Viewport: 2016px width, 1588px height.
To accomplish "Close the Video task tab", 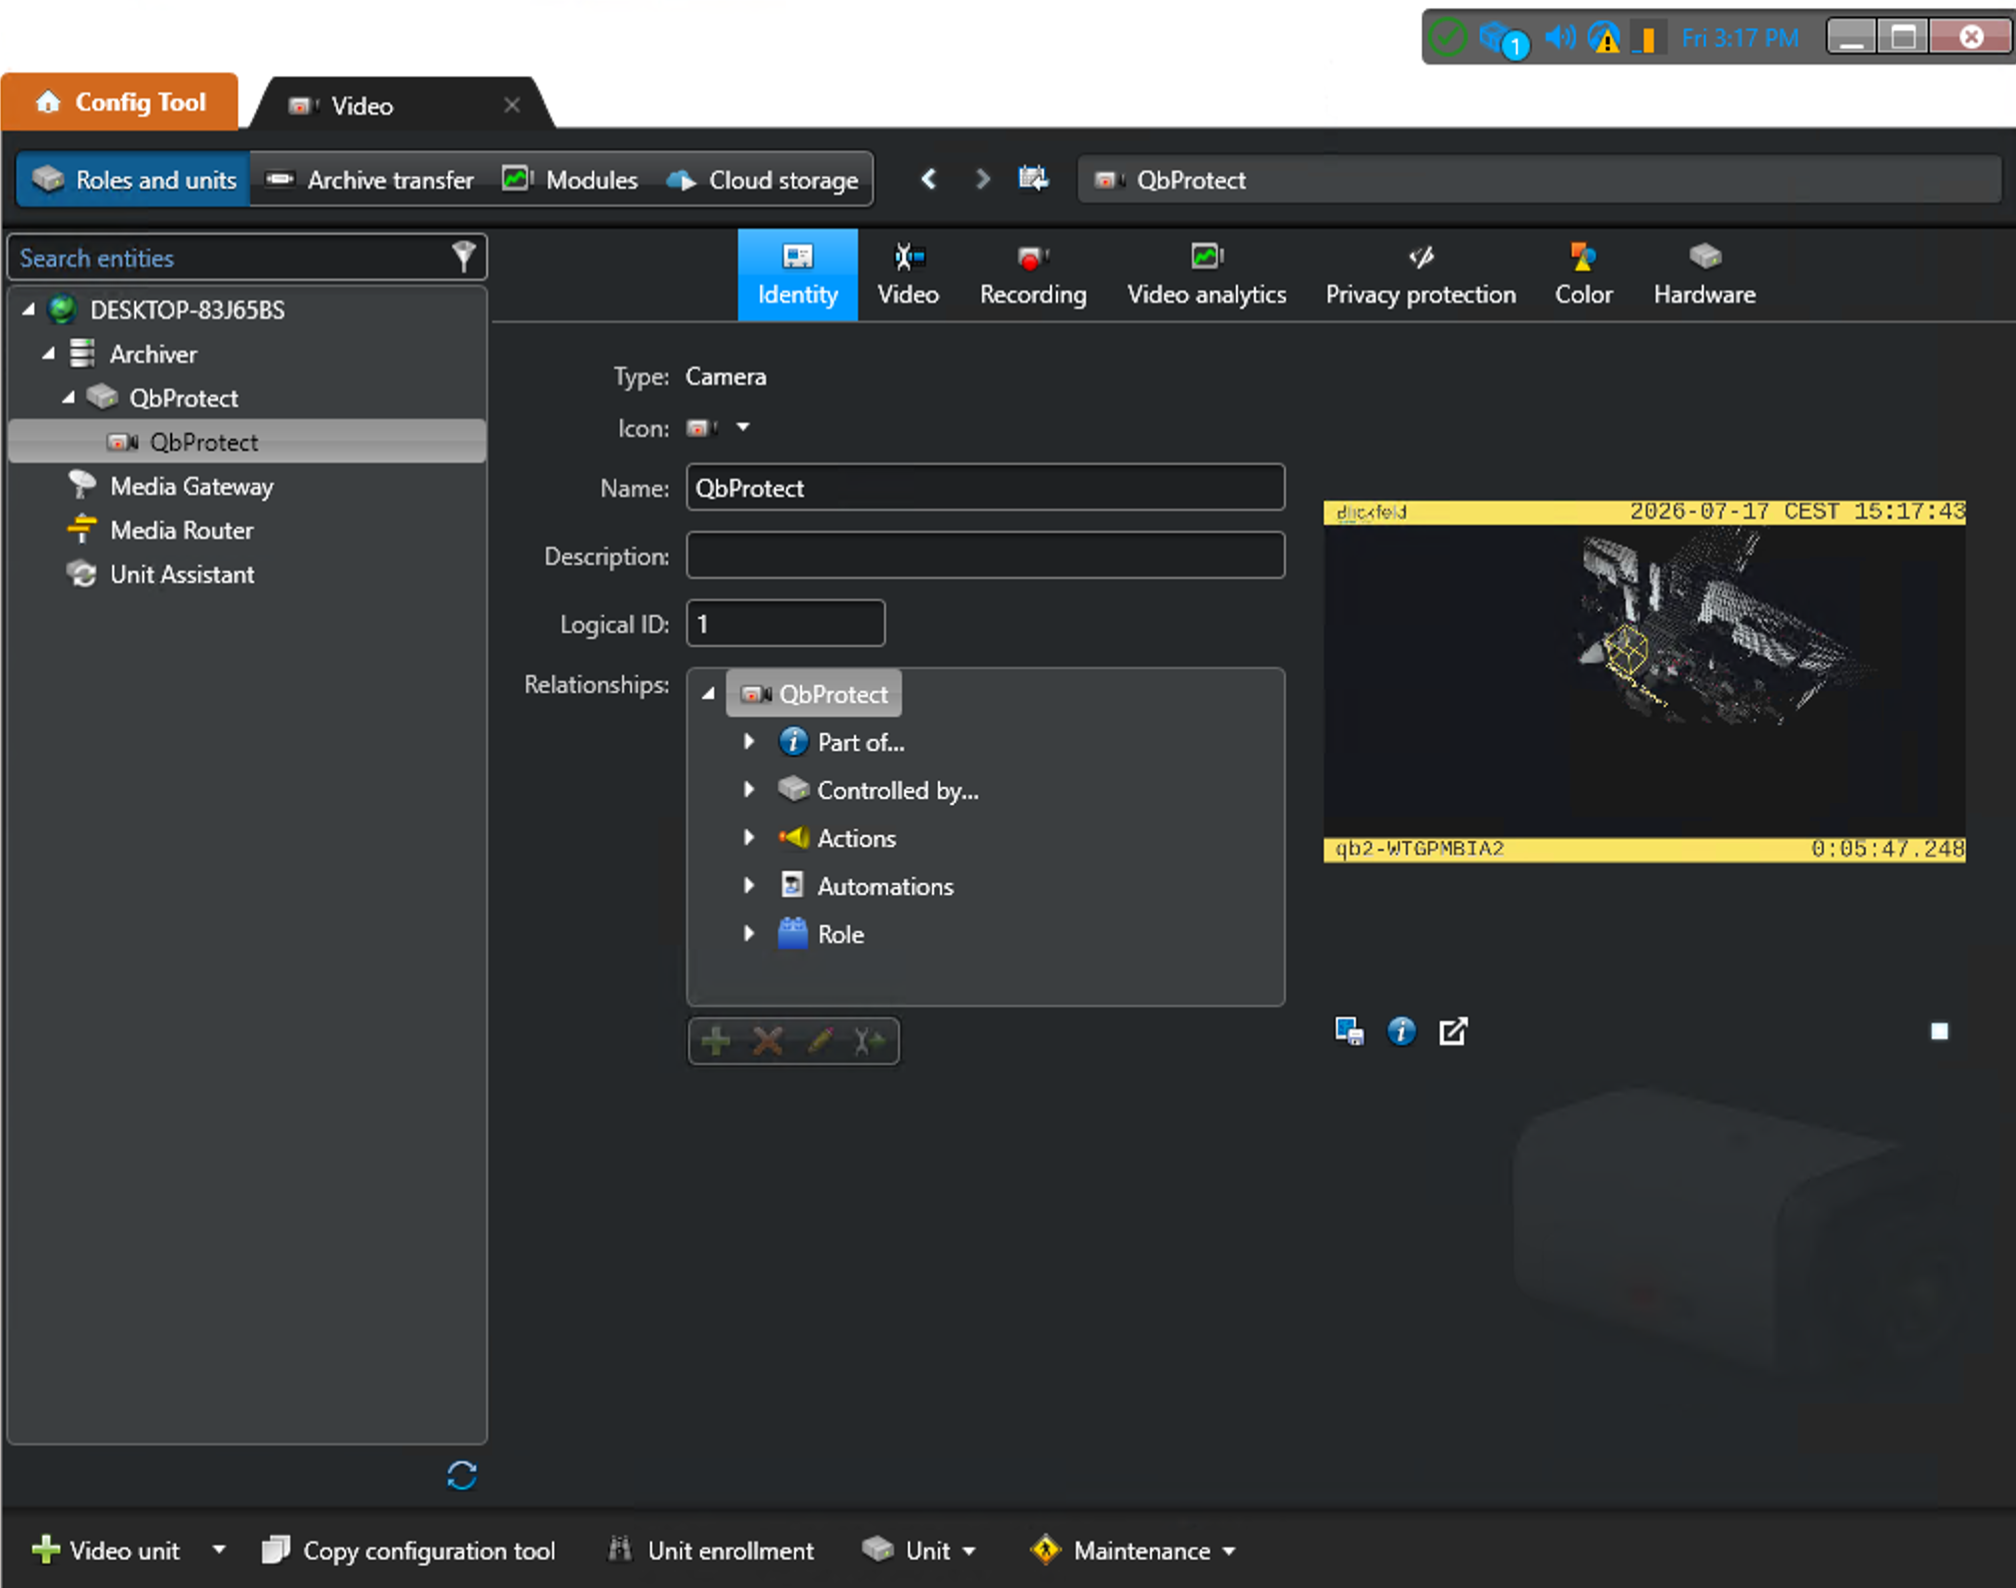I will point(512,105).
